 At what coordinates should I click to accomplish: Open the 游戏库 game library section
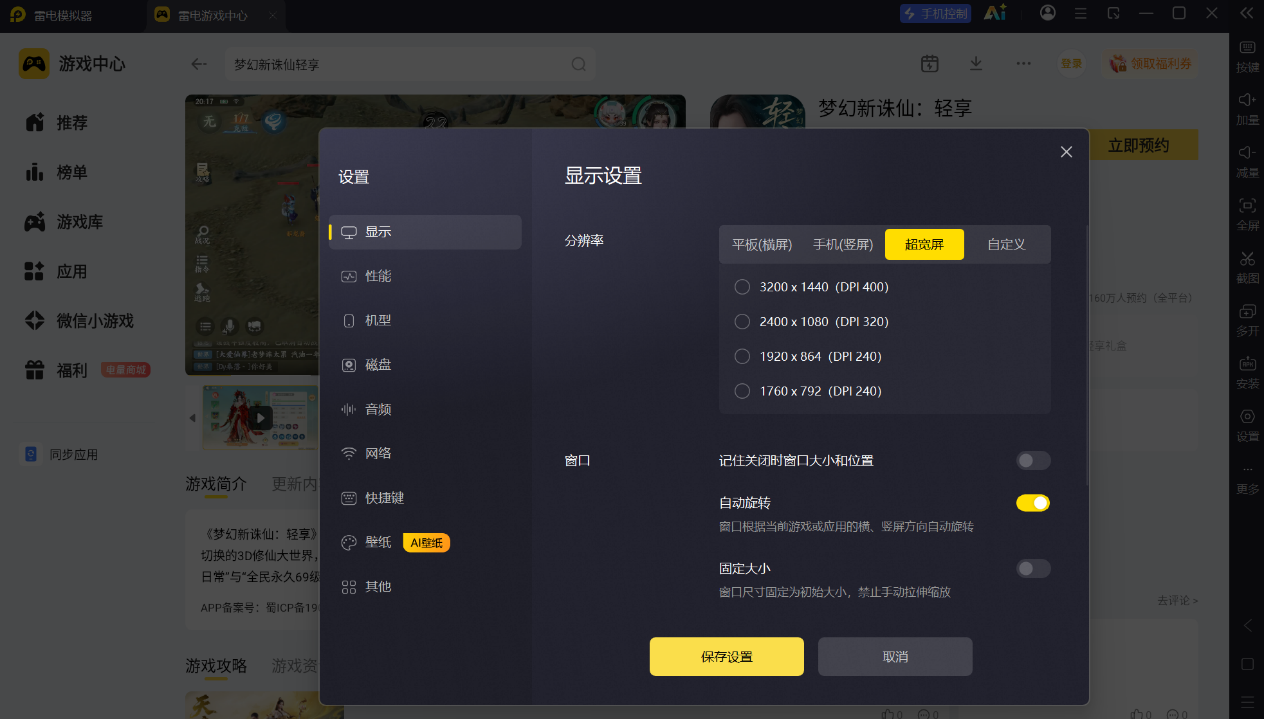click(x=64, y=222)
